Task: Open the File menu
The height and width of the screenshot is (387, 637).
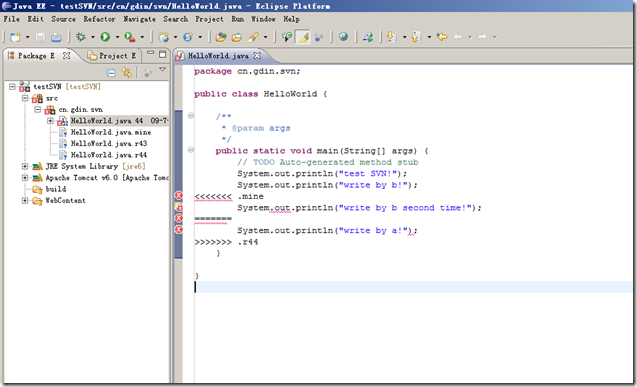Action: coord(12,19)
